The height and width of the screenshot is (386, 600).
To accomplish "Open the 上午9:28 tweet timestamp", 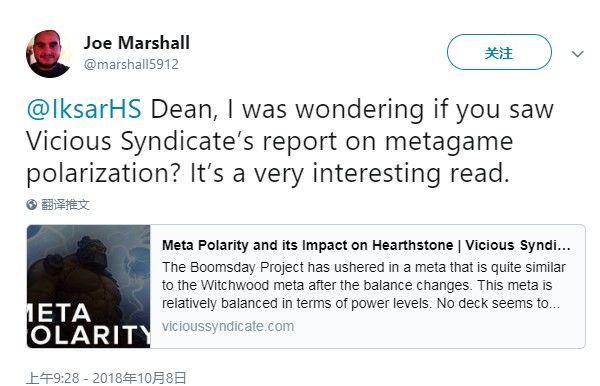I will click(x=53, y=378).
